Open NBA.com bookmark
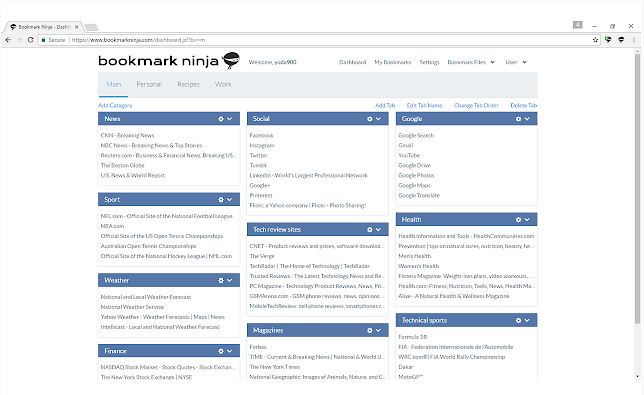 click(x=112, y=226)
